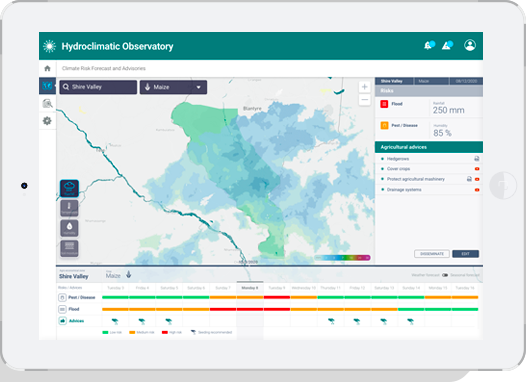Click the print icon beside Protect agricultural machinery
The width and height of the screenshot is (526, 382).
[x=469, y=179]
